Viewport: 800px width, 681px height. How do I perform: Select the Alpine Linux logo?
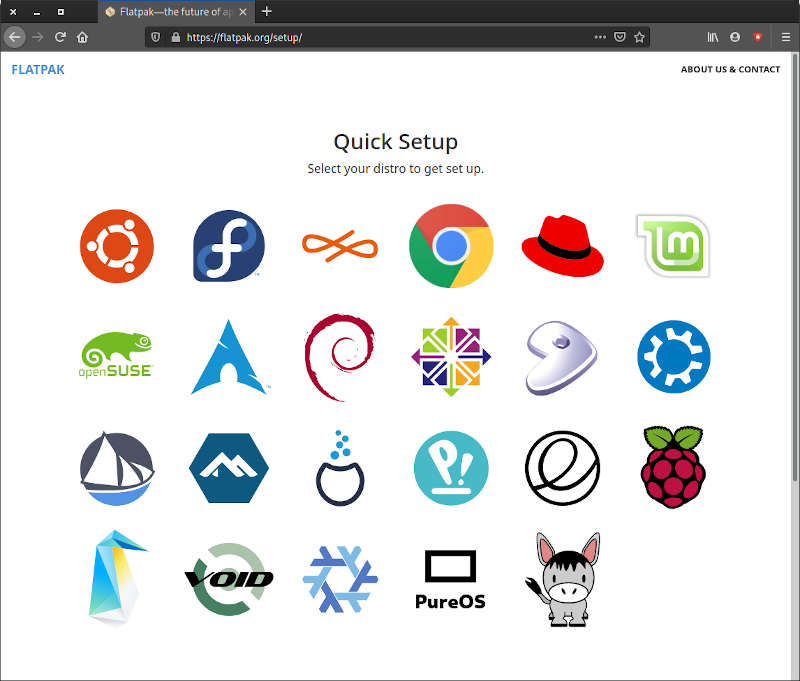click(x=228, y=467)
